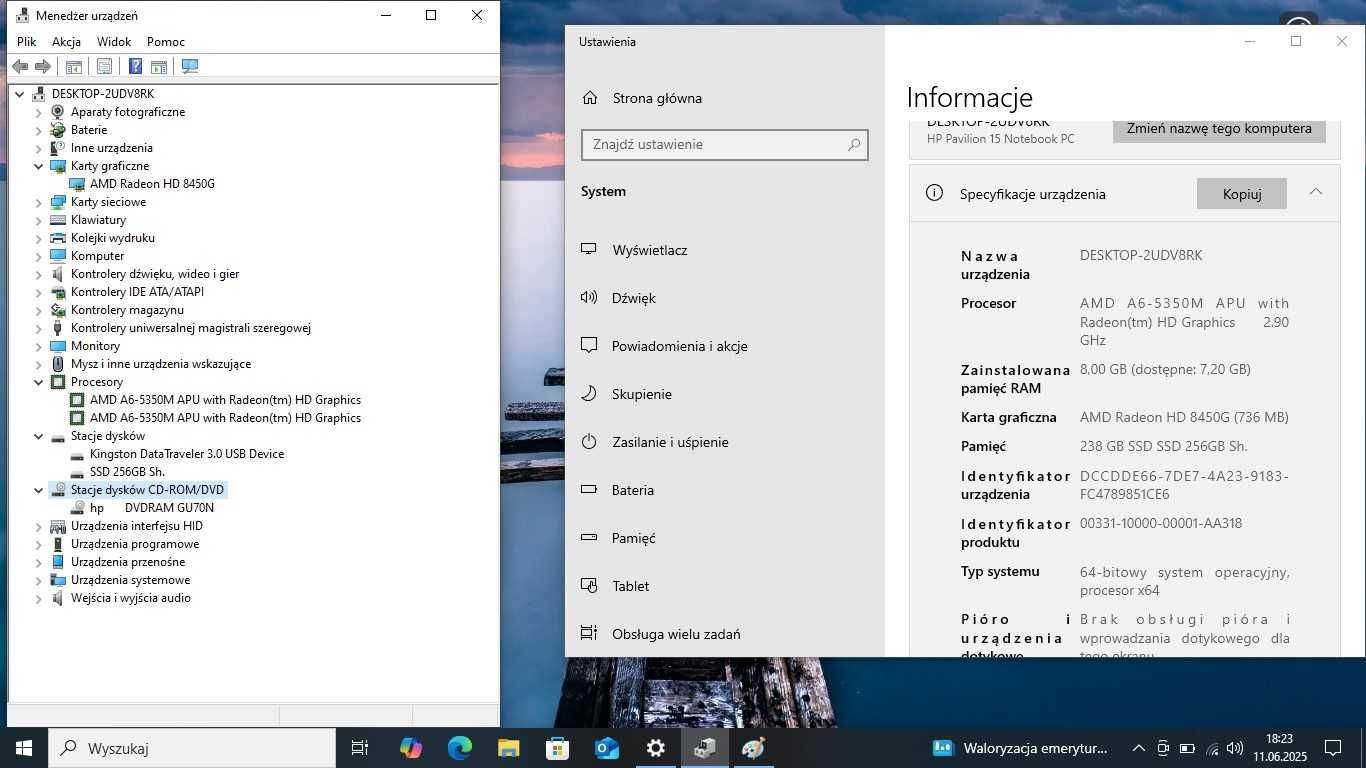This screenshot has width=1366, height=768.
Task: Select the SSD 256GB Sh. drive entry
Action: pos(127,472)
